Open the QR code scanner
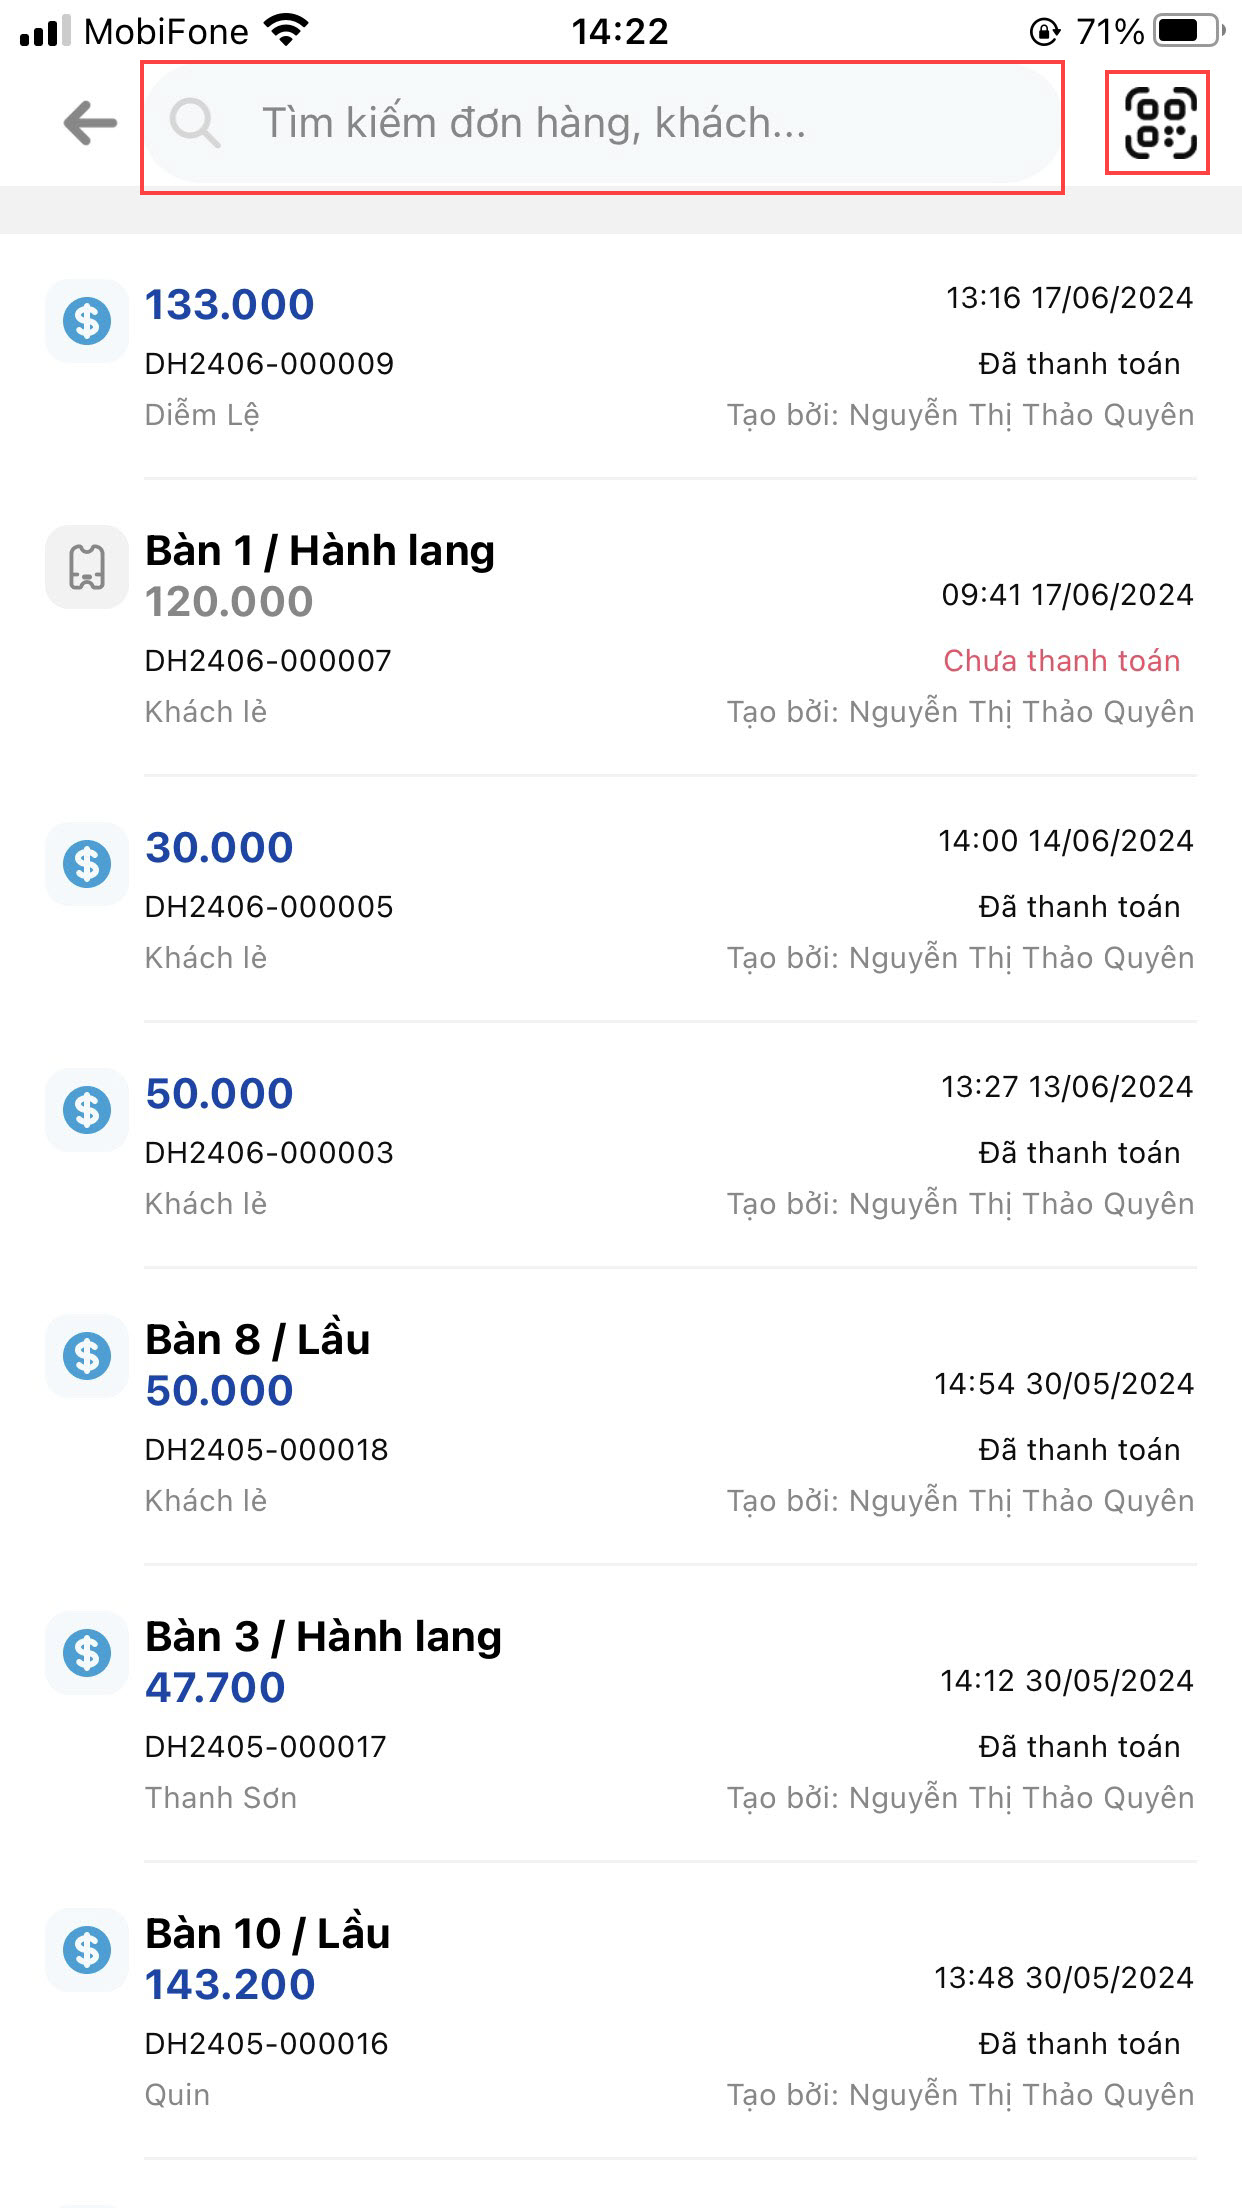This screenshot has height=2208, width=1242. (x=1158, y=124)
